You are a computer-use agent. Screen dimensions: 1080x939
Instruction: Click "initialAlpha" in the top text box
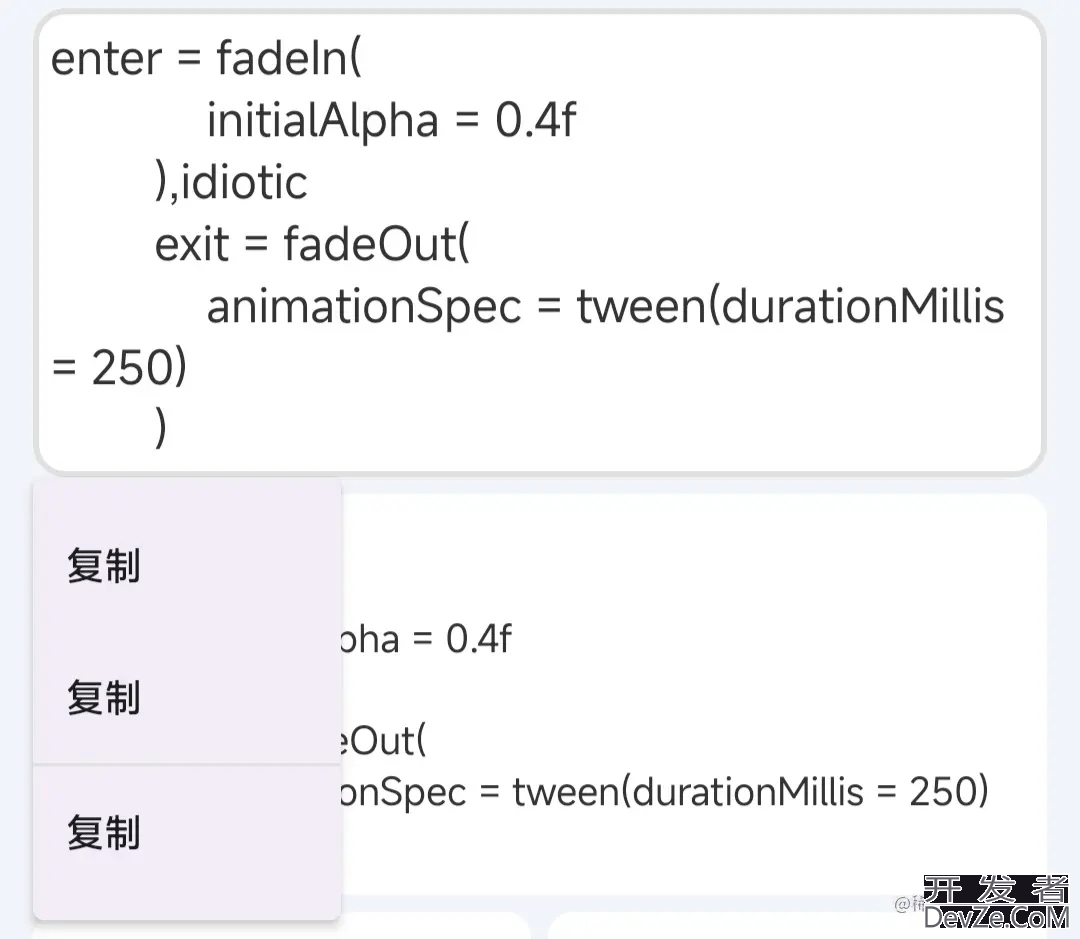tap(322, 121)
